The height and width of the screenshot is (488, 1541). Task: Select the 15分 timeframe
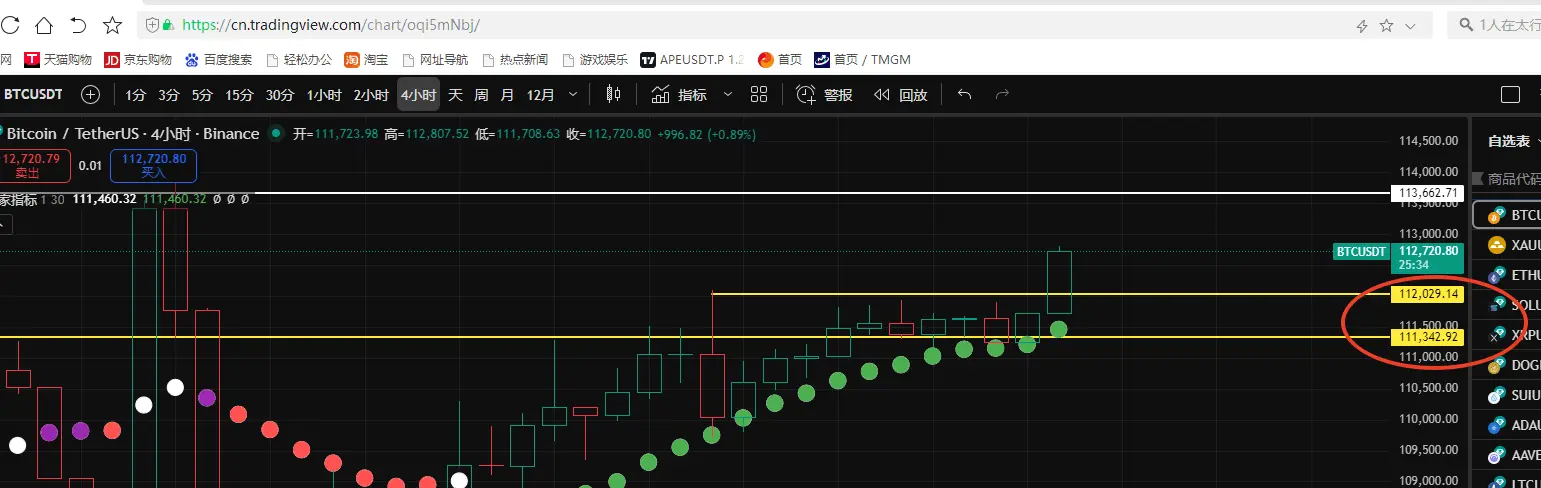(x=239, y=95)
